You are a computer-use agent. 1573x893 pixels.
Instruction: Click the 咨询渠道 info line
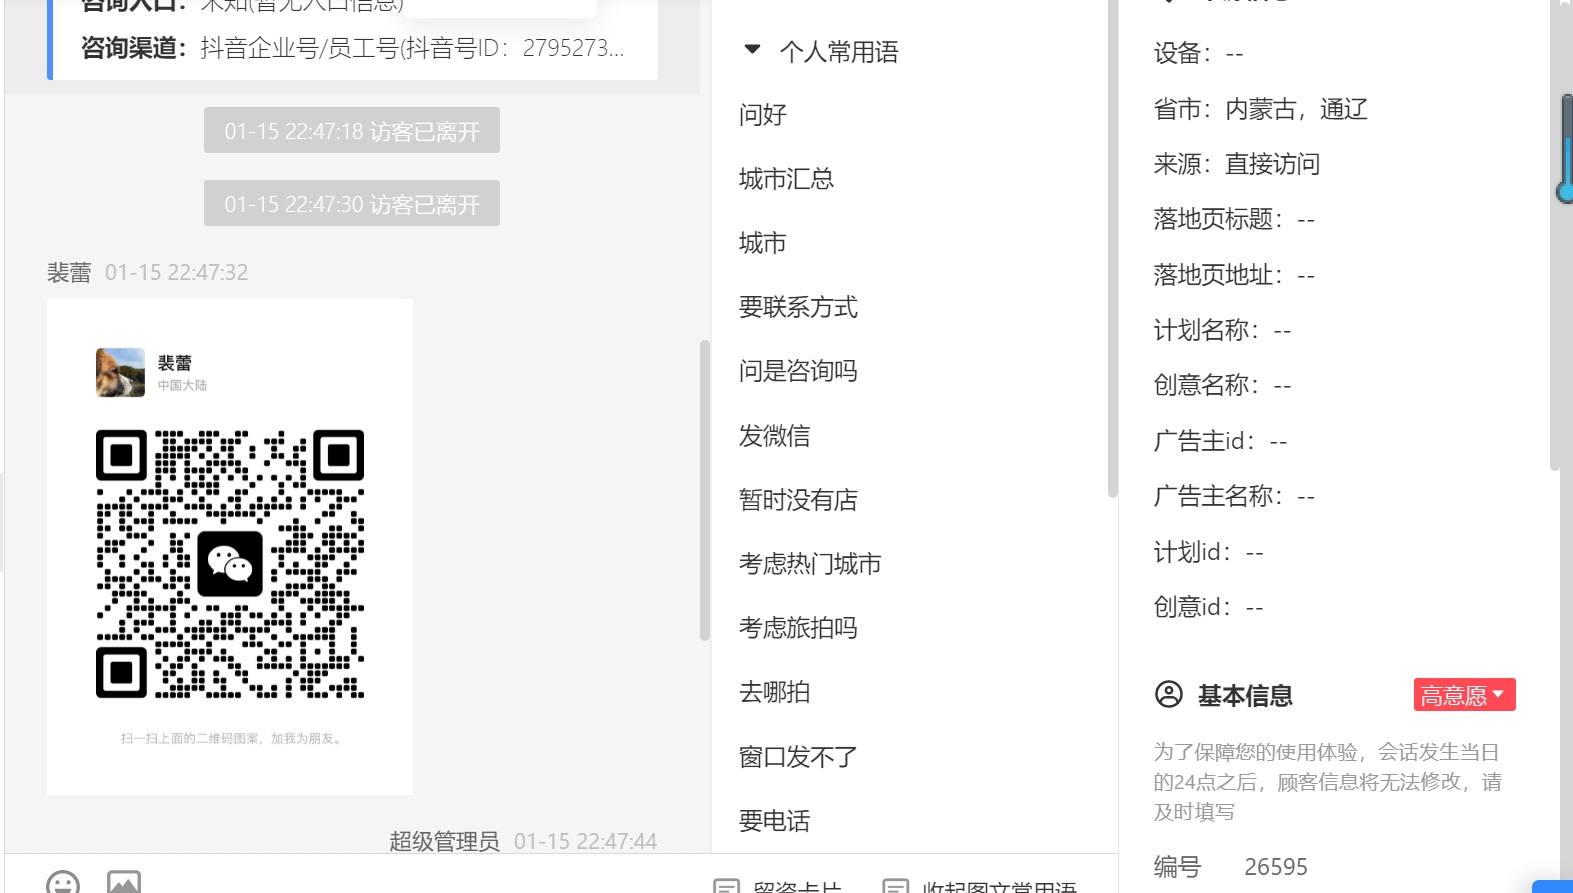(x=353, y=48)
